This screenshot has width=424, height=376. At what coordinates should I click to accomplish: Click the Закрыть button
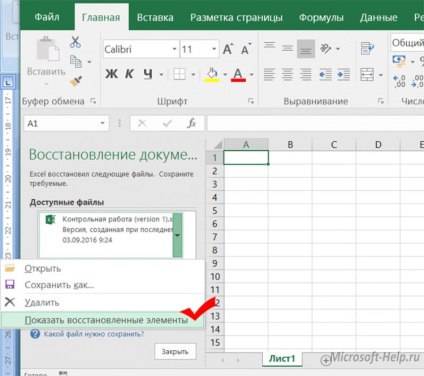(x=175, y=351)
